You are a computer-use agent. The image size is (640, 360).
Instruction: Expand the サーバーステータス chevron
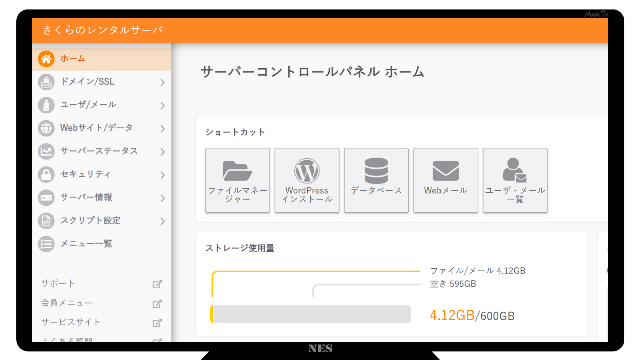tap(162, 152)
